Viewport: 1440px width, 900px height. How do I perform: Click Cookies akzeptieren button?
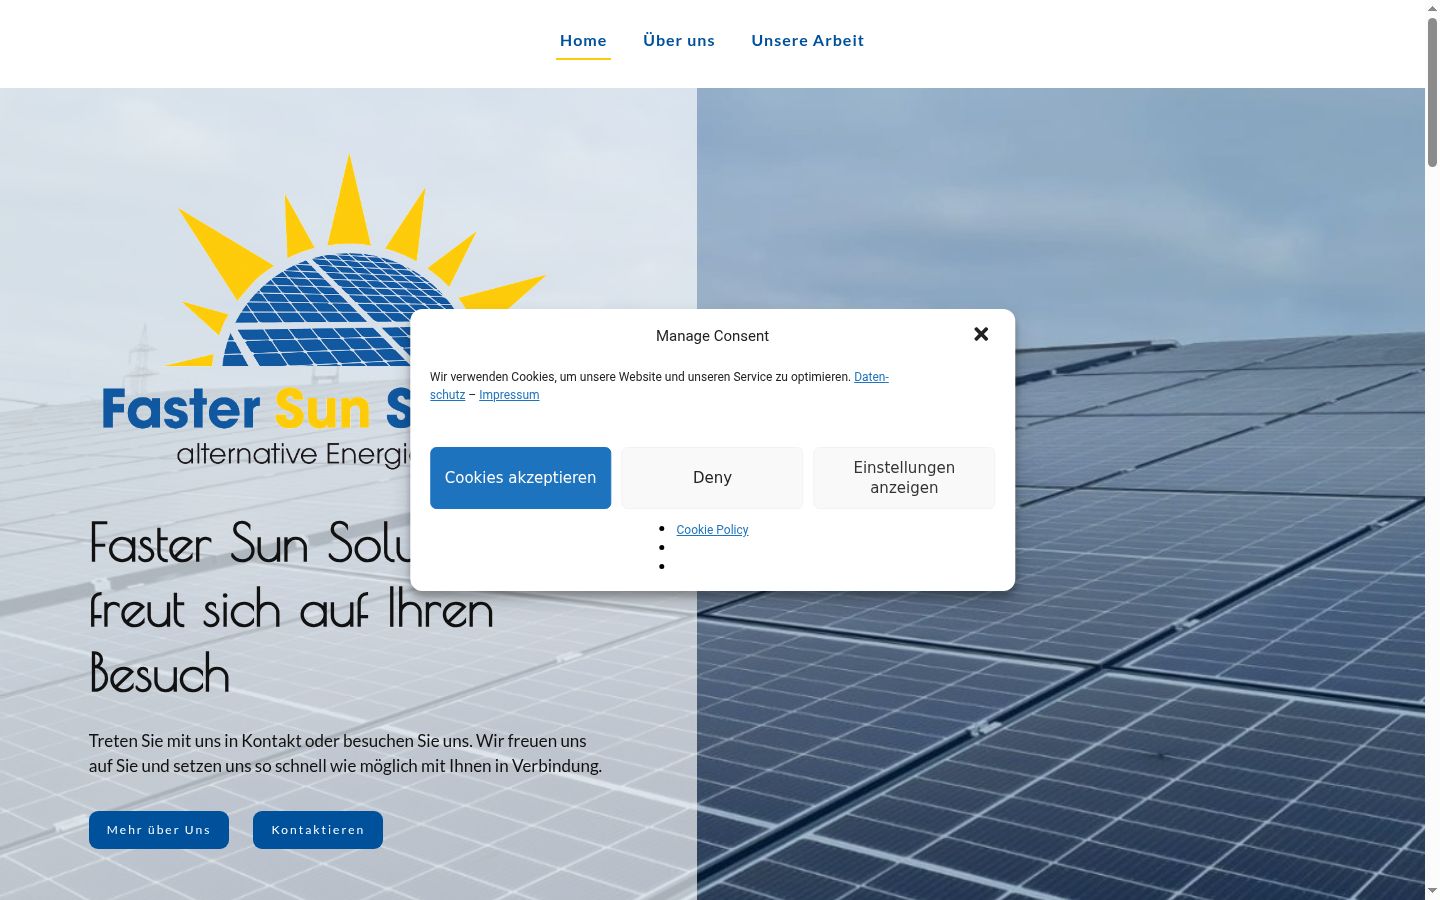pos(520,478)
